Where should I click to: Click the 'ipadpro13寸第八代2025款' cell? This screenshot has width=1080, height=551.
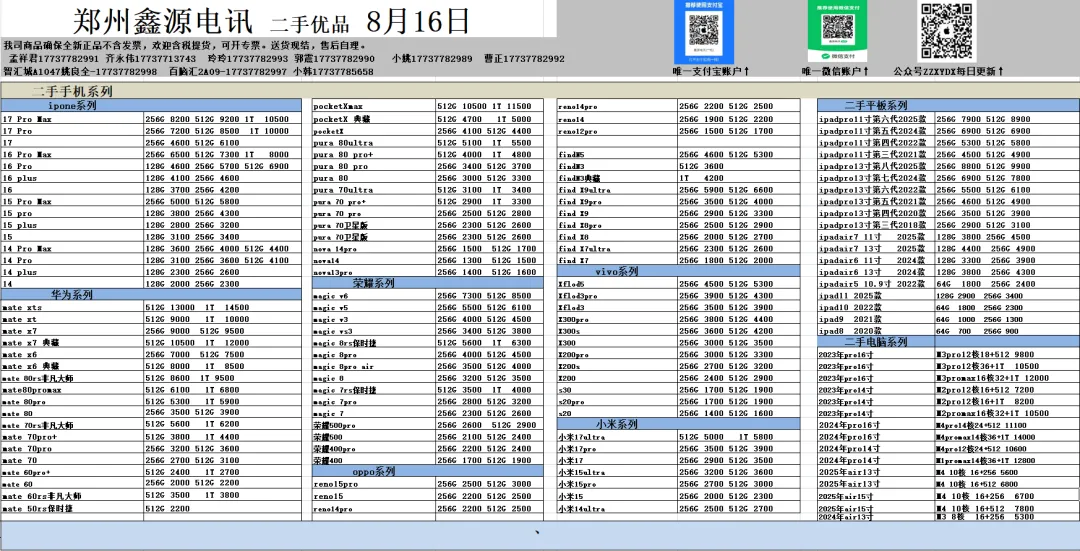(x=875, y=166)
